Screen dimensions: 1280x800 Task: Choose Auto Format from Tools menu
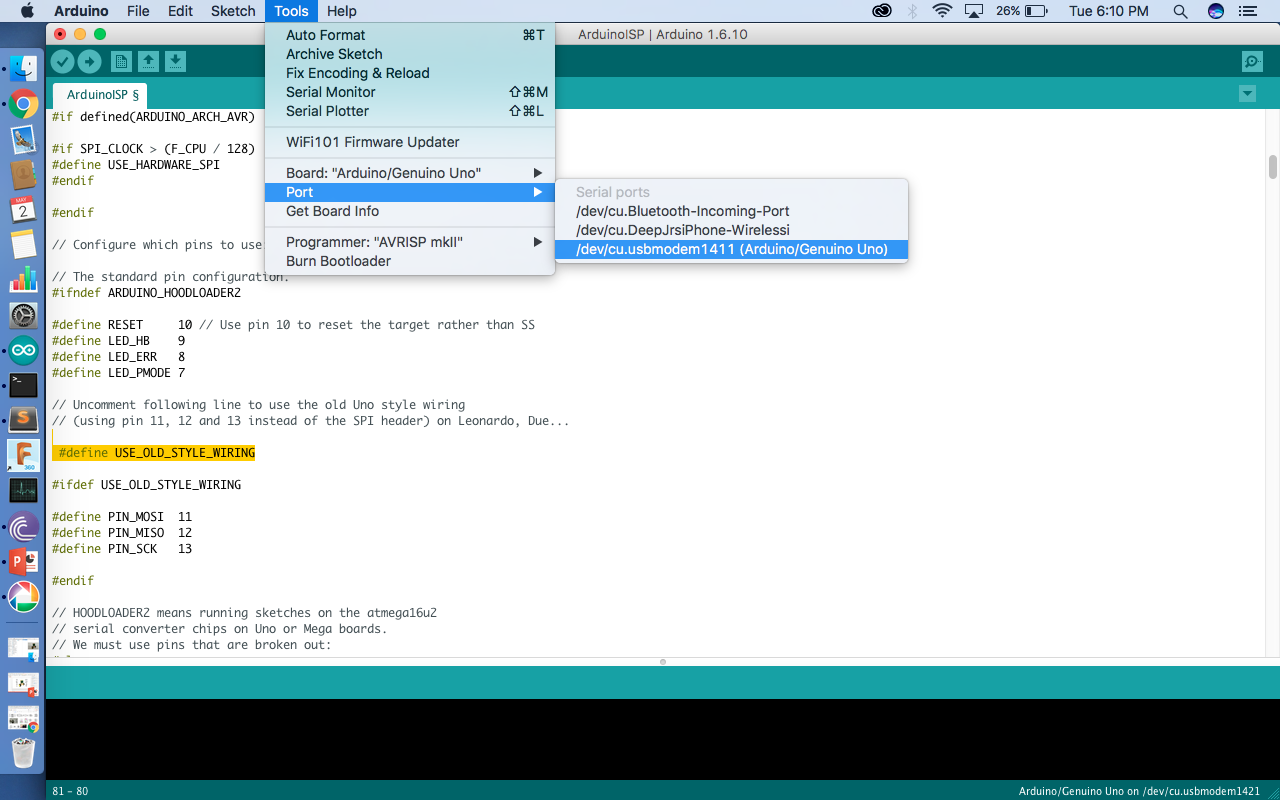tap(410, 35)
